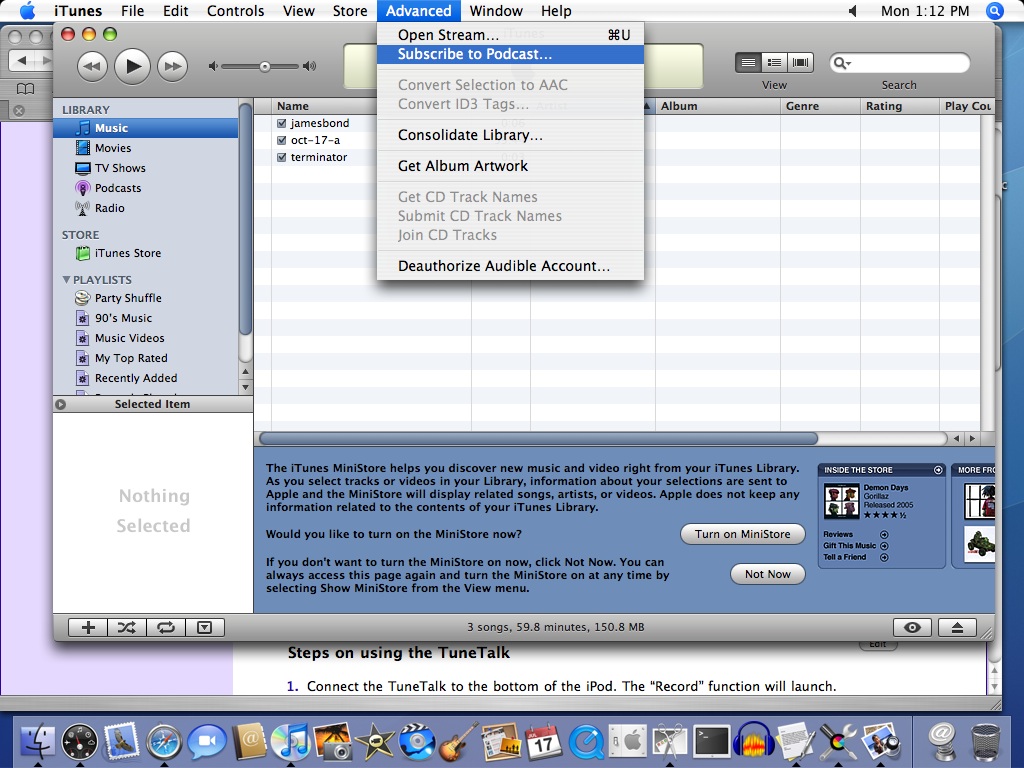Turn on shuffle in bottom toolbar
Screen dimensions: 1024x768
click(x=127, y=628)
